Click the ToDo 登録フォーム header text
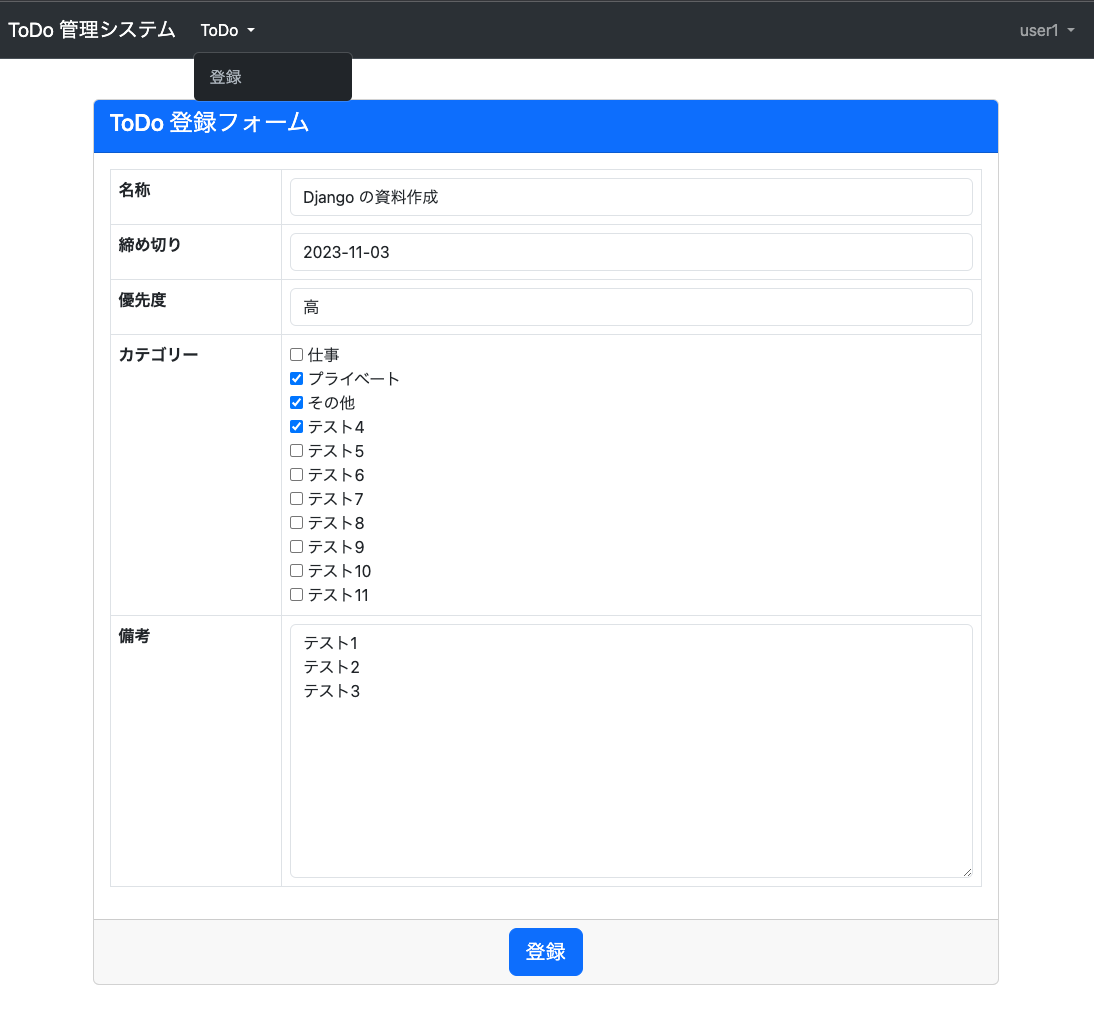This screenshot has width=1094, height=1031. click(209, 123)
